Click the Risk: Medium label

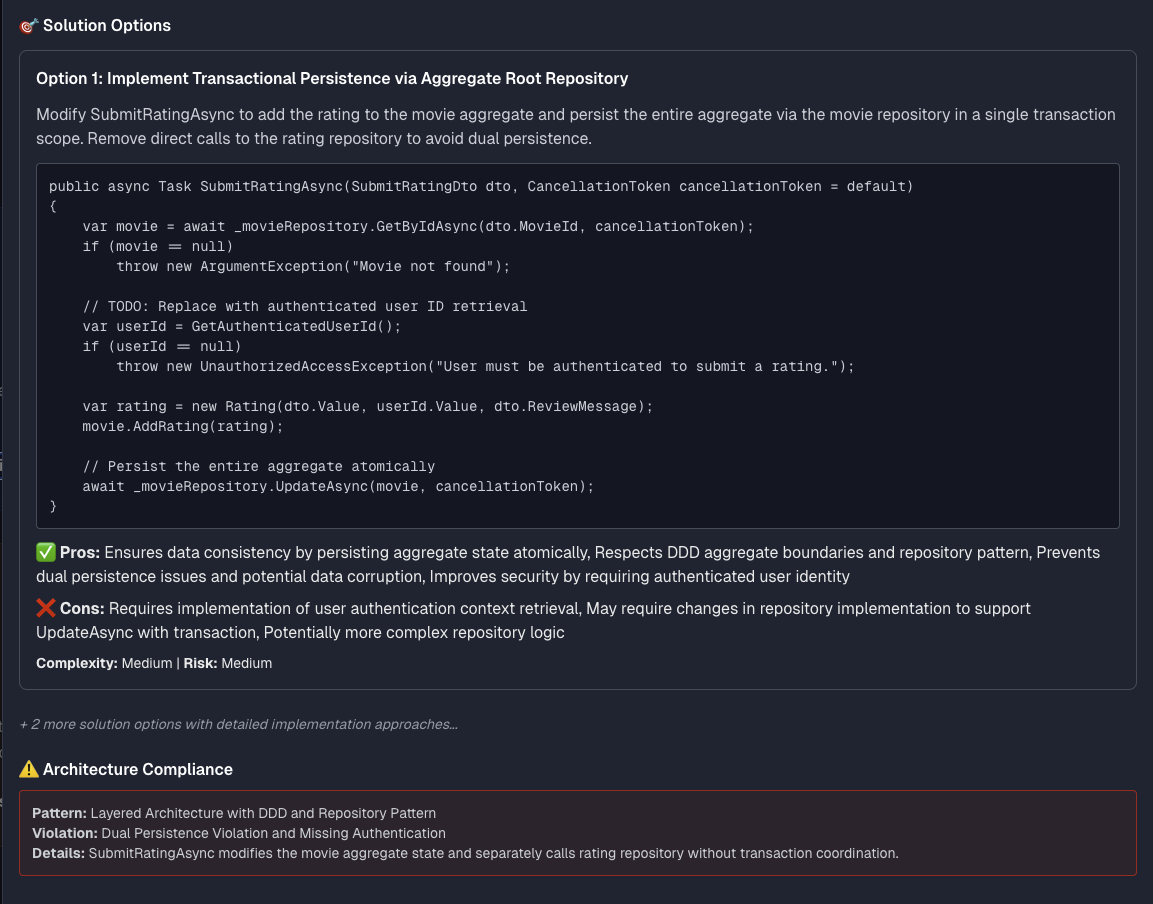click(228, 663)
